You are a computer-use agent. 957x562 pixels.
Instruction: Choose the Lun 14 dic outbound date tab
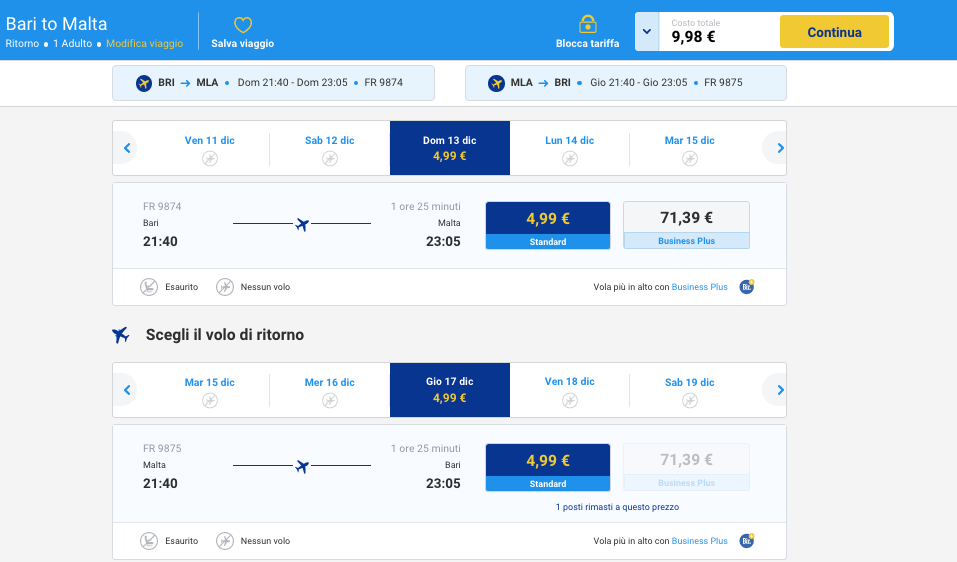pos(569,148)
